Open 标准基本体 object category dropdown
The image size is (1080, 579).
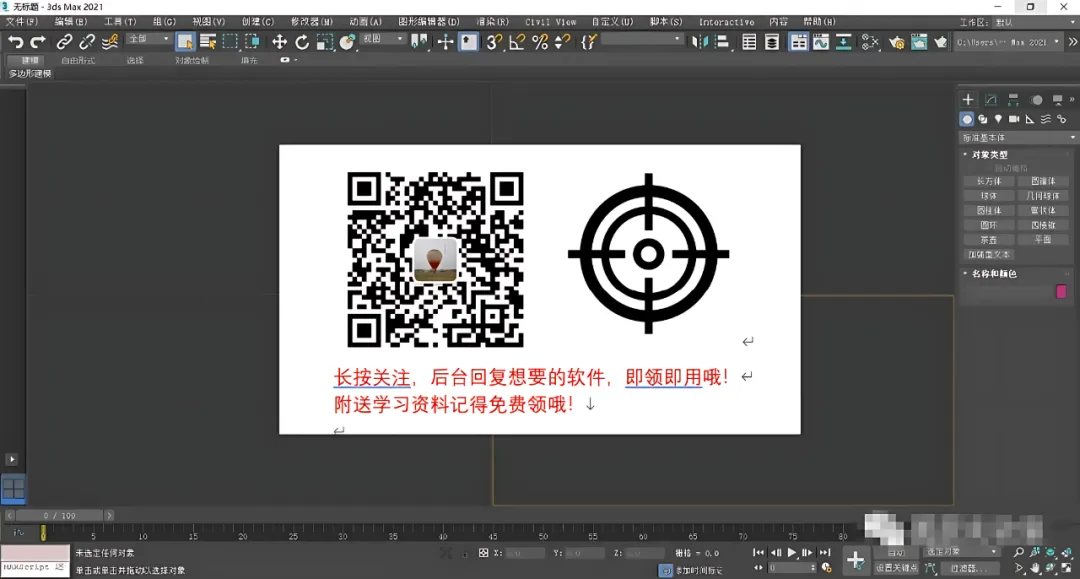(1018, 138)
